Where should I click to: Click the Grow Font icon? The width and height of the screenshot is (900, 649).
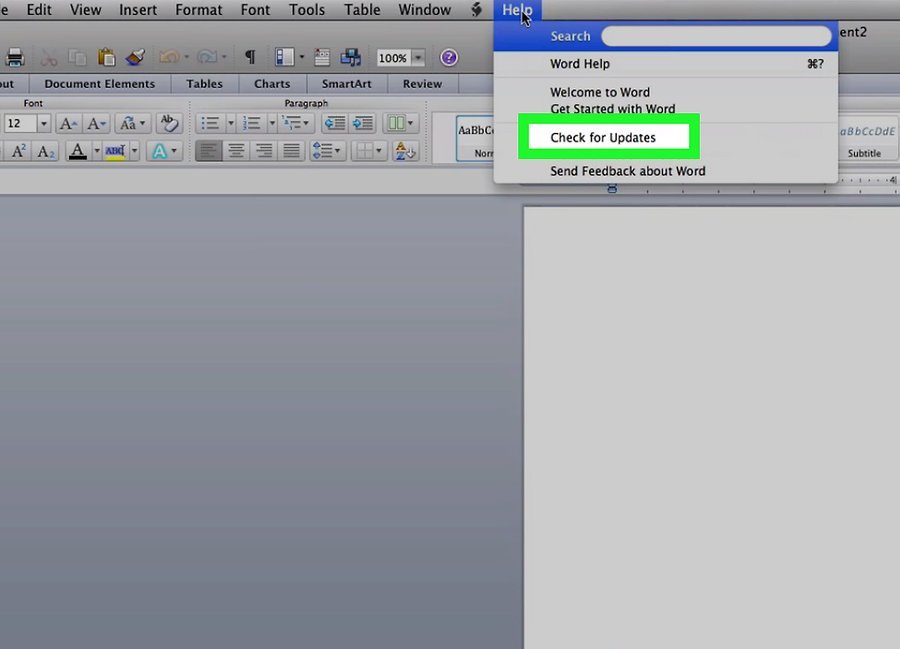(x=68, y=123)
